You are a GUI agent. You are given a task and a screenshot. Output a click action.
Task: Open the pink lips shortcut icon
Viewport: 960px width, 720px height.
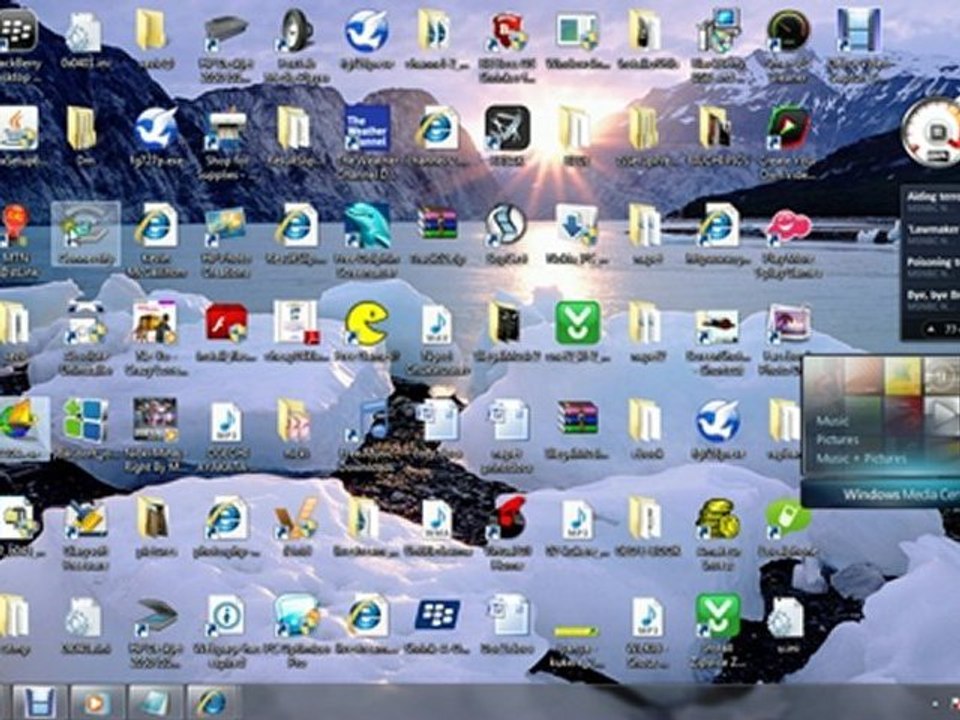789,225
